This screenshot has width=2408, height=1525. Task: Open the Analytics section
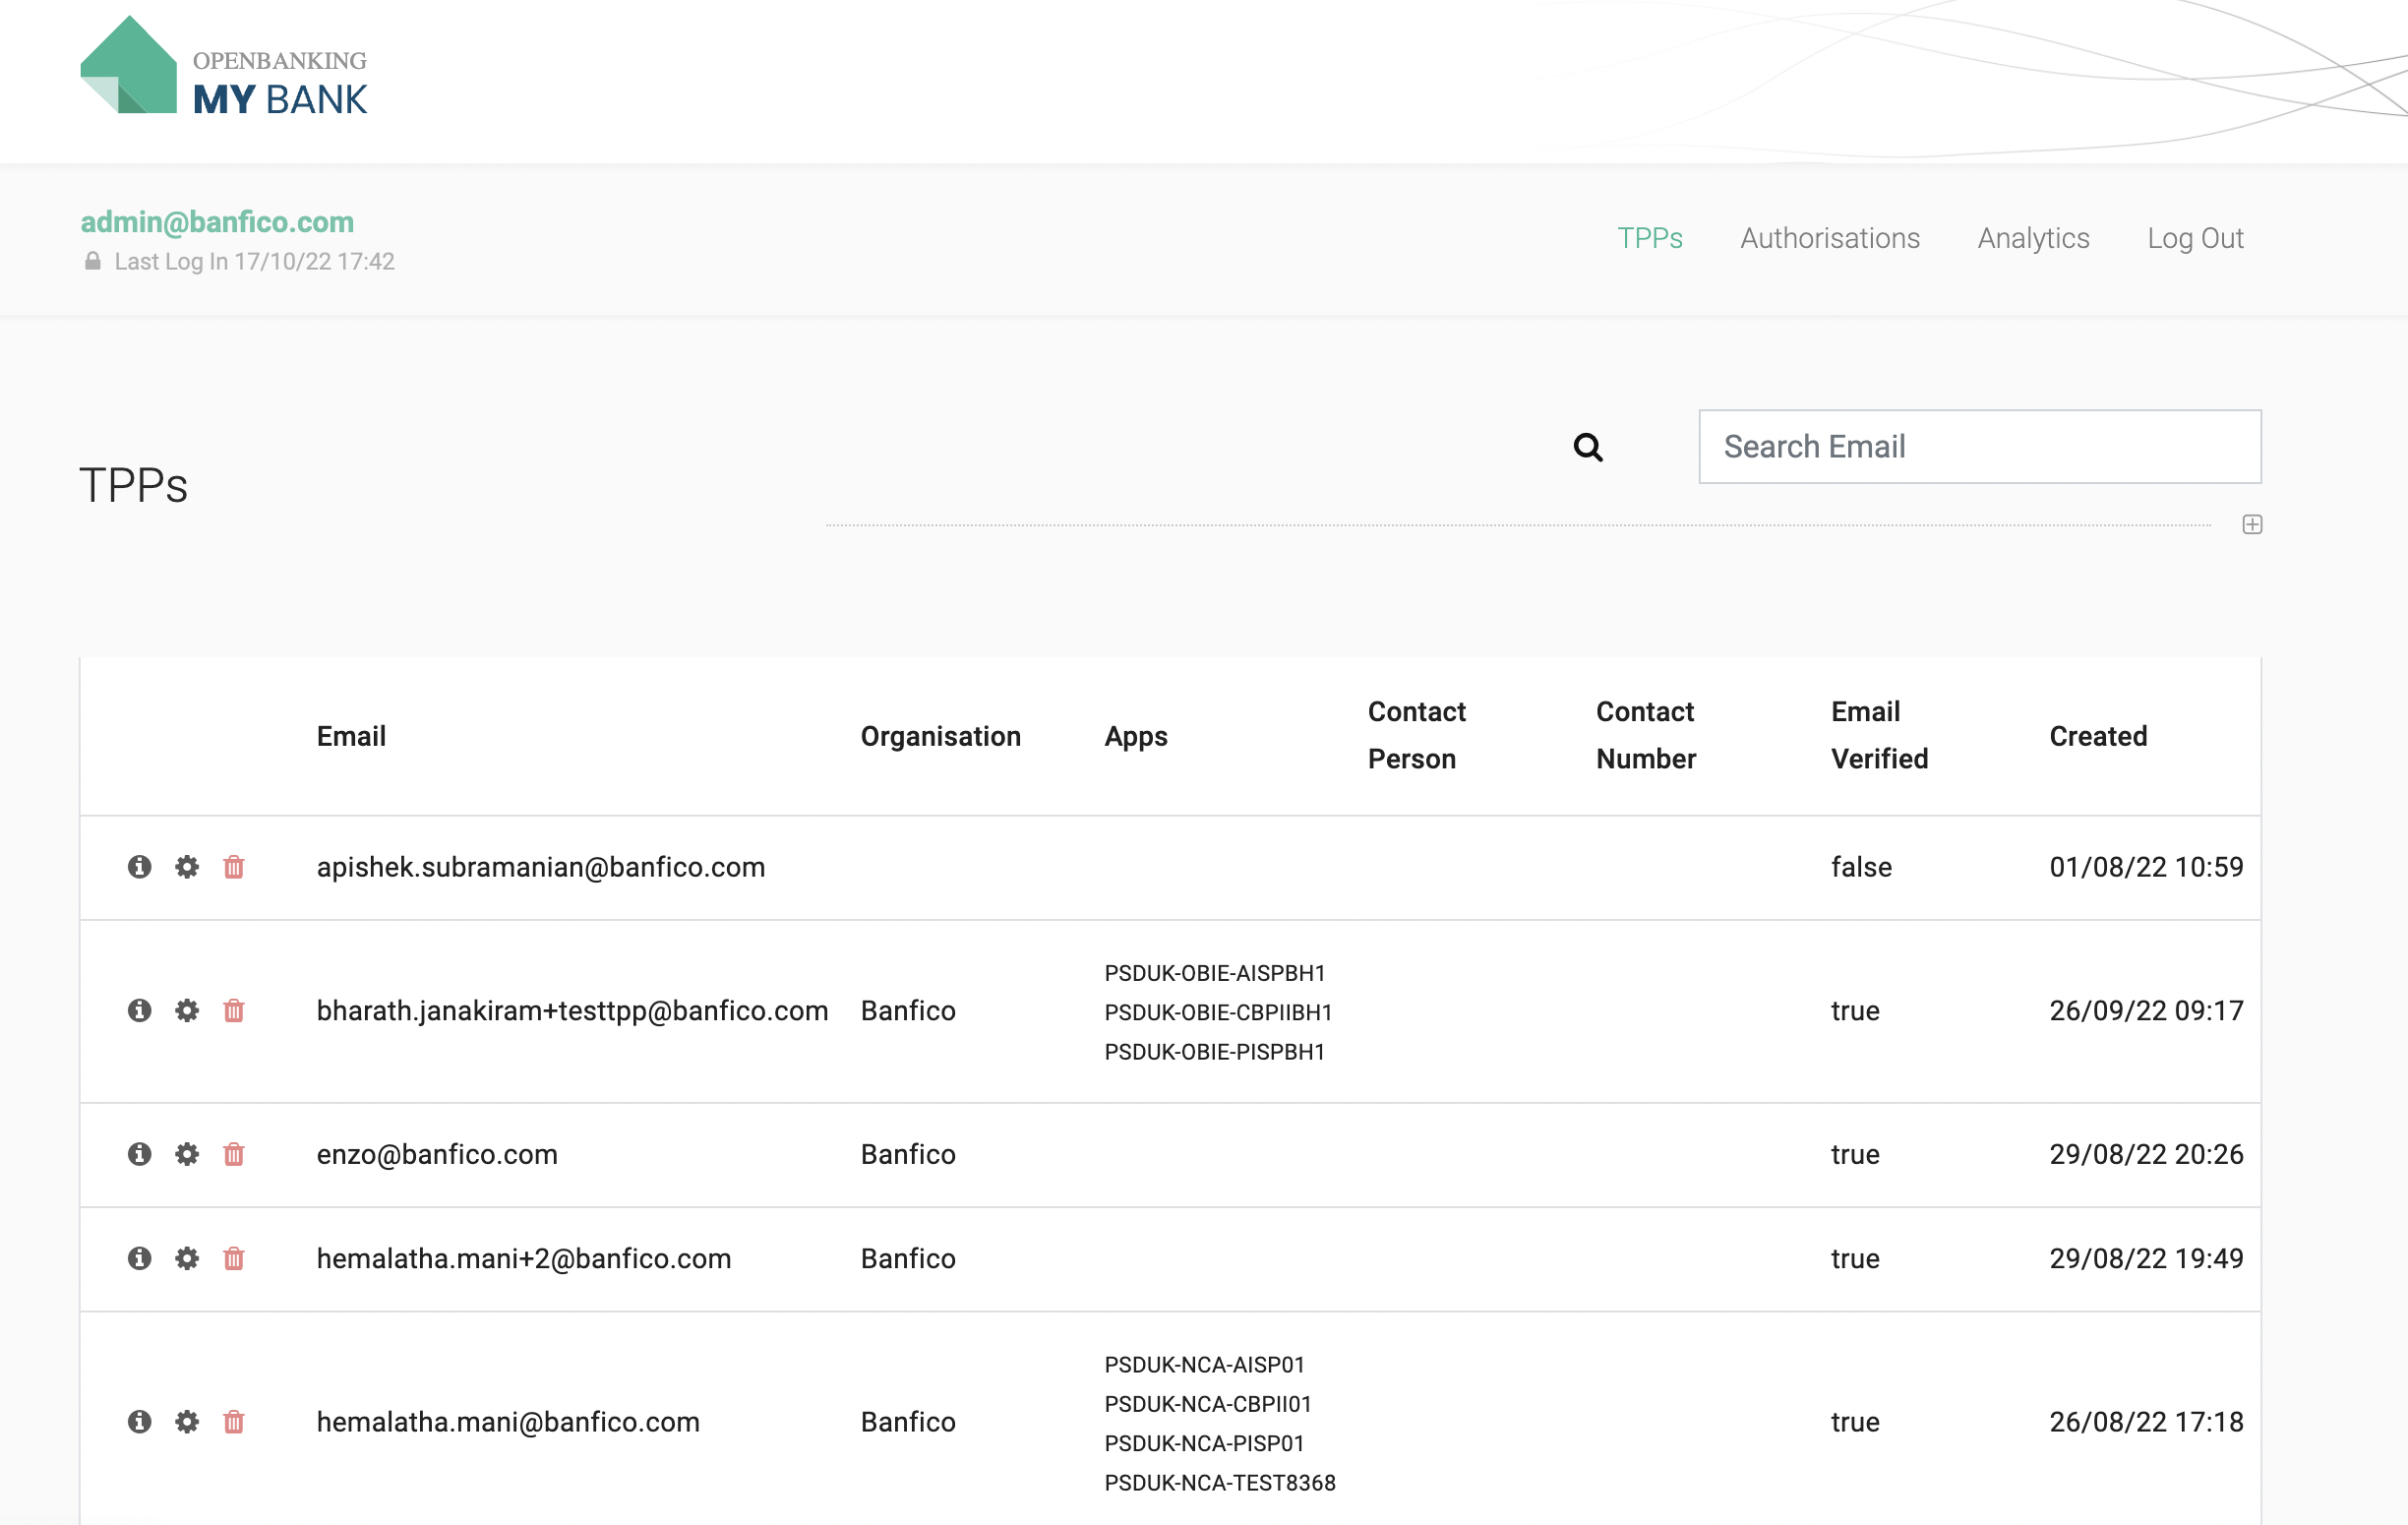2033,238
